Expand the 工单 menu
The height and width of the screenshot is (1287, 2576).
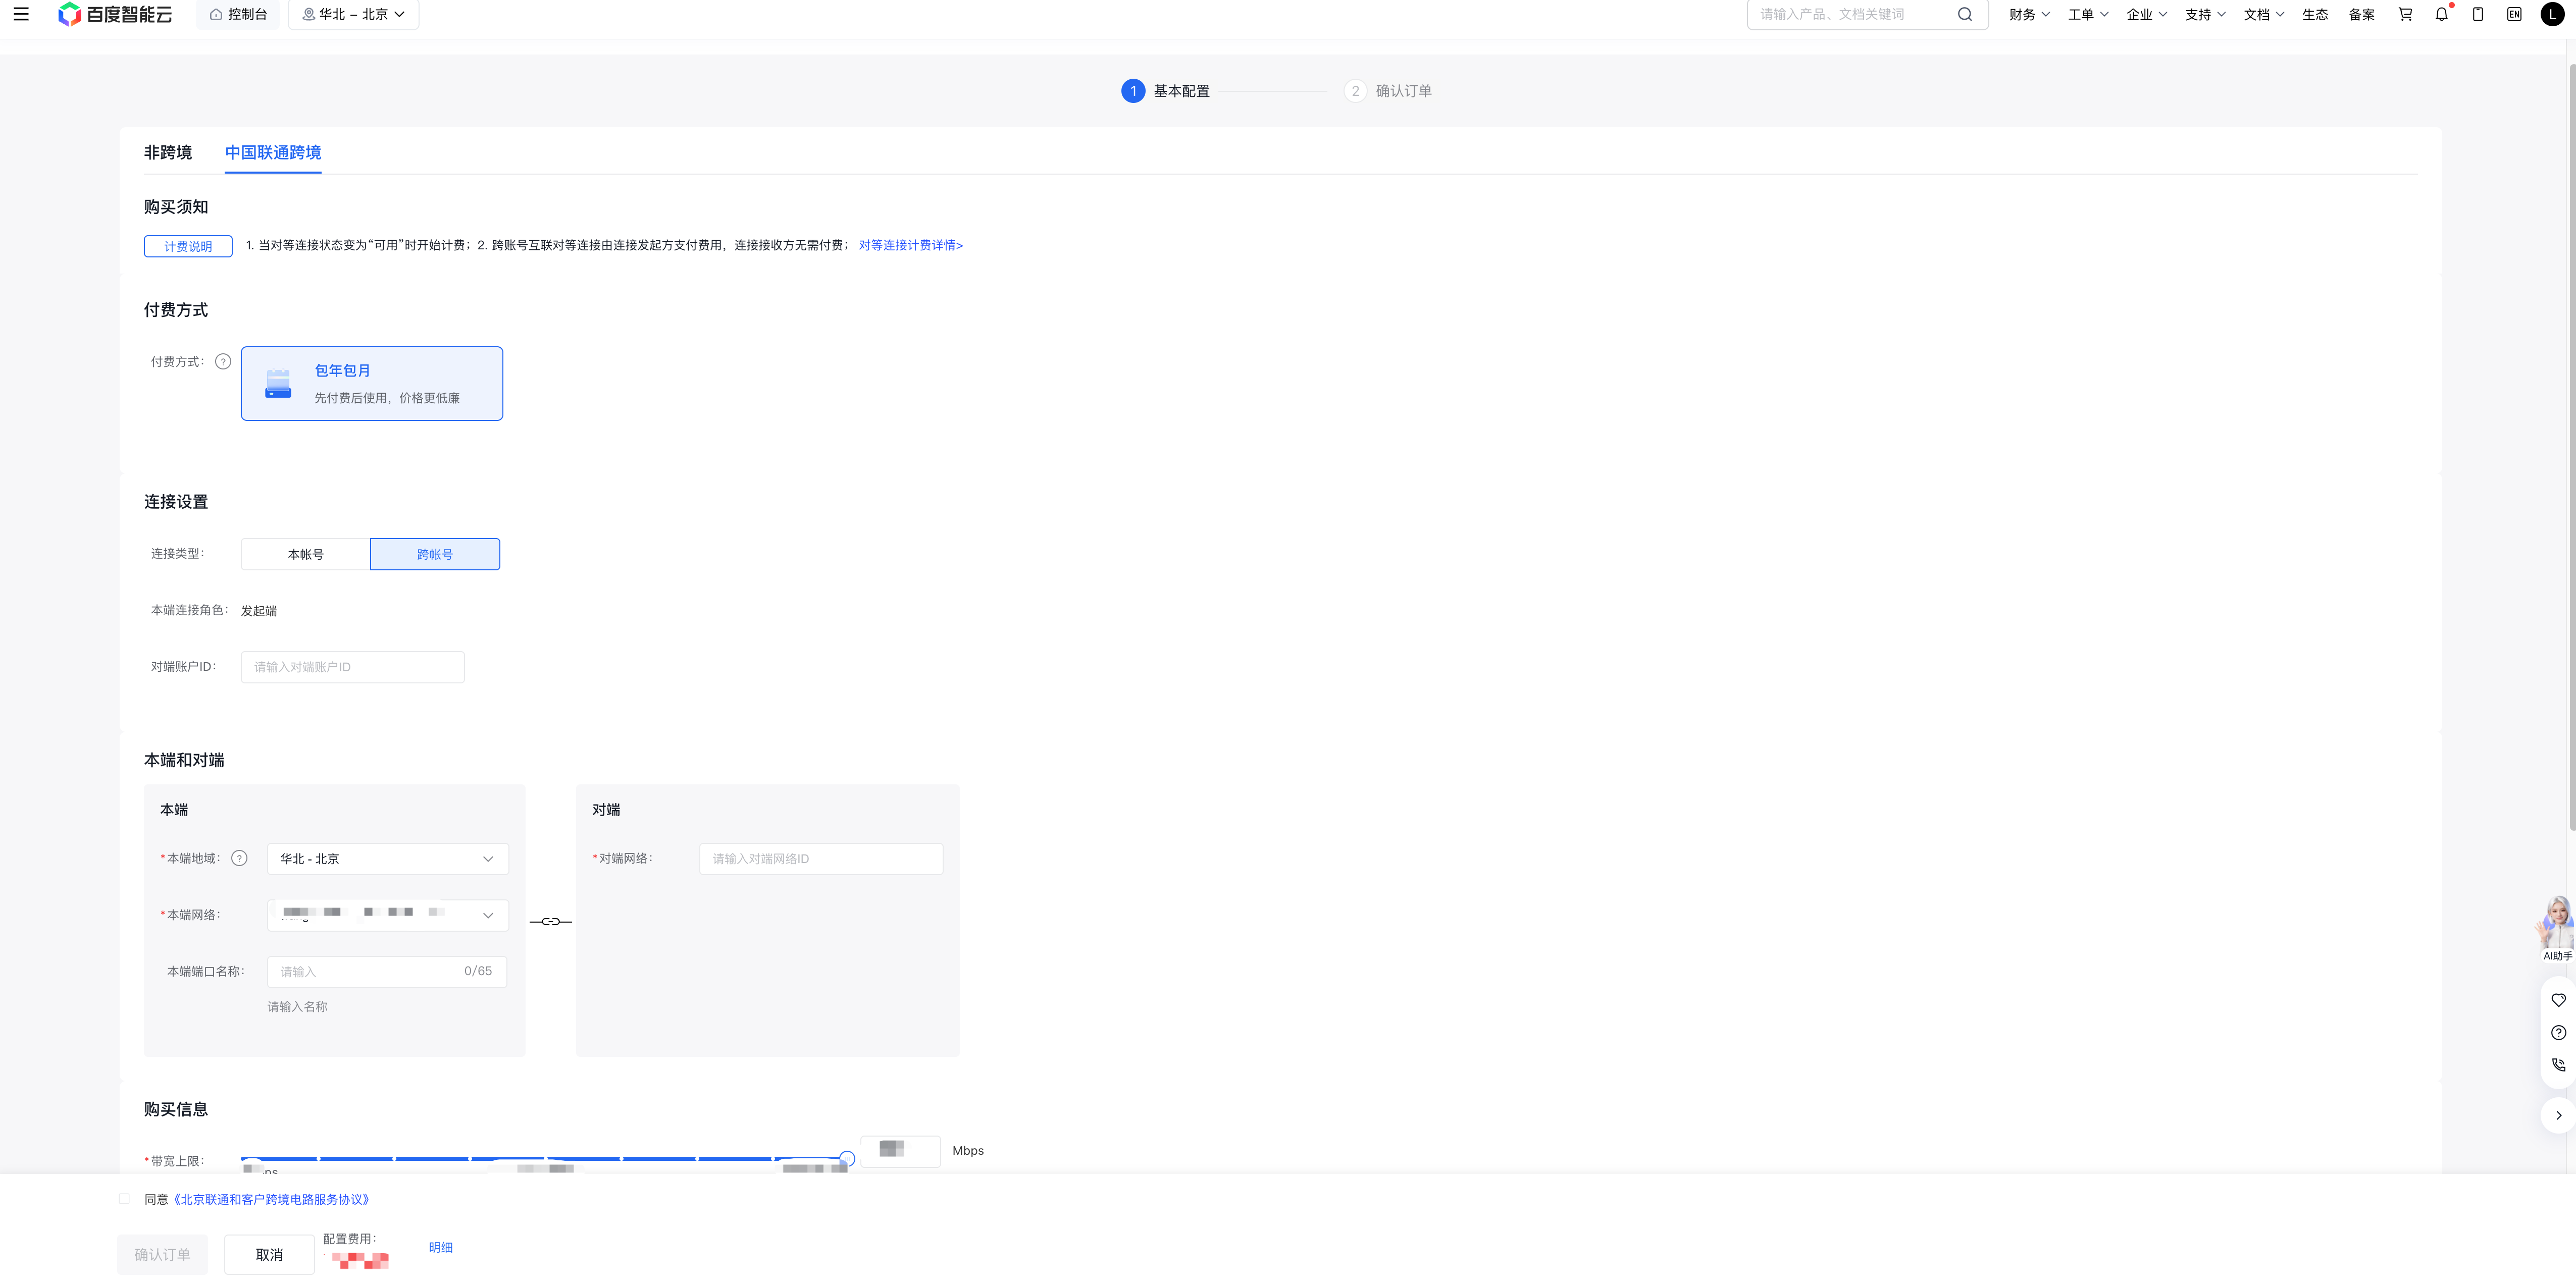2088,14
